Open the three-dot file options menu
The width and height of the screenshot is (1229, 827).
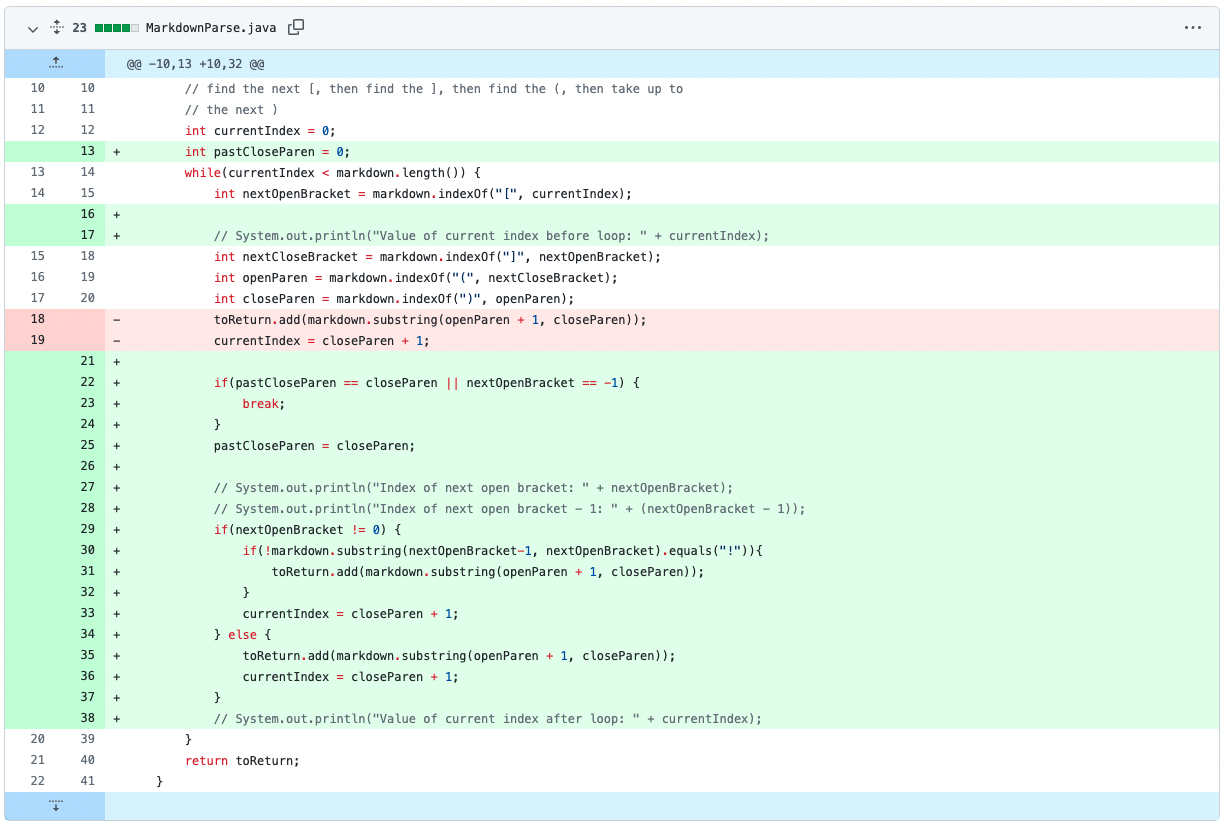tap(1192, 28)
